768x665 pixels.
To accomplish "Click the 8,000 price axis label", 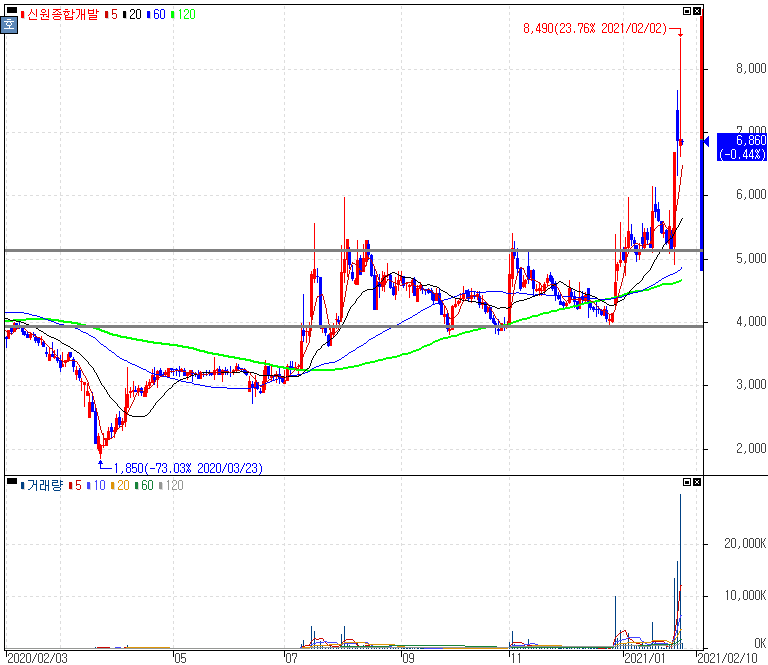I will [x=751, y=69].
